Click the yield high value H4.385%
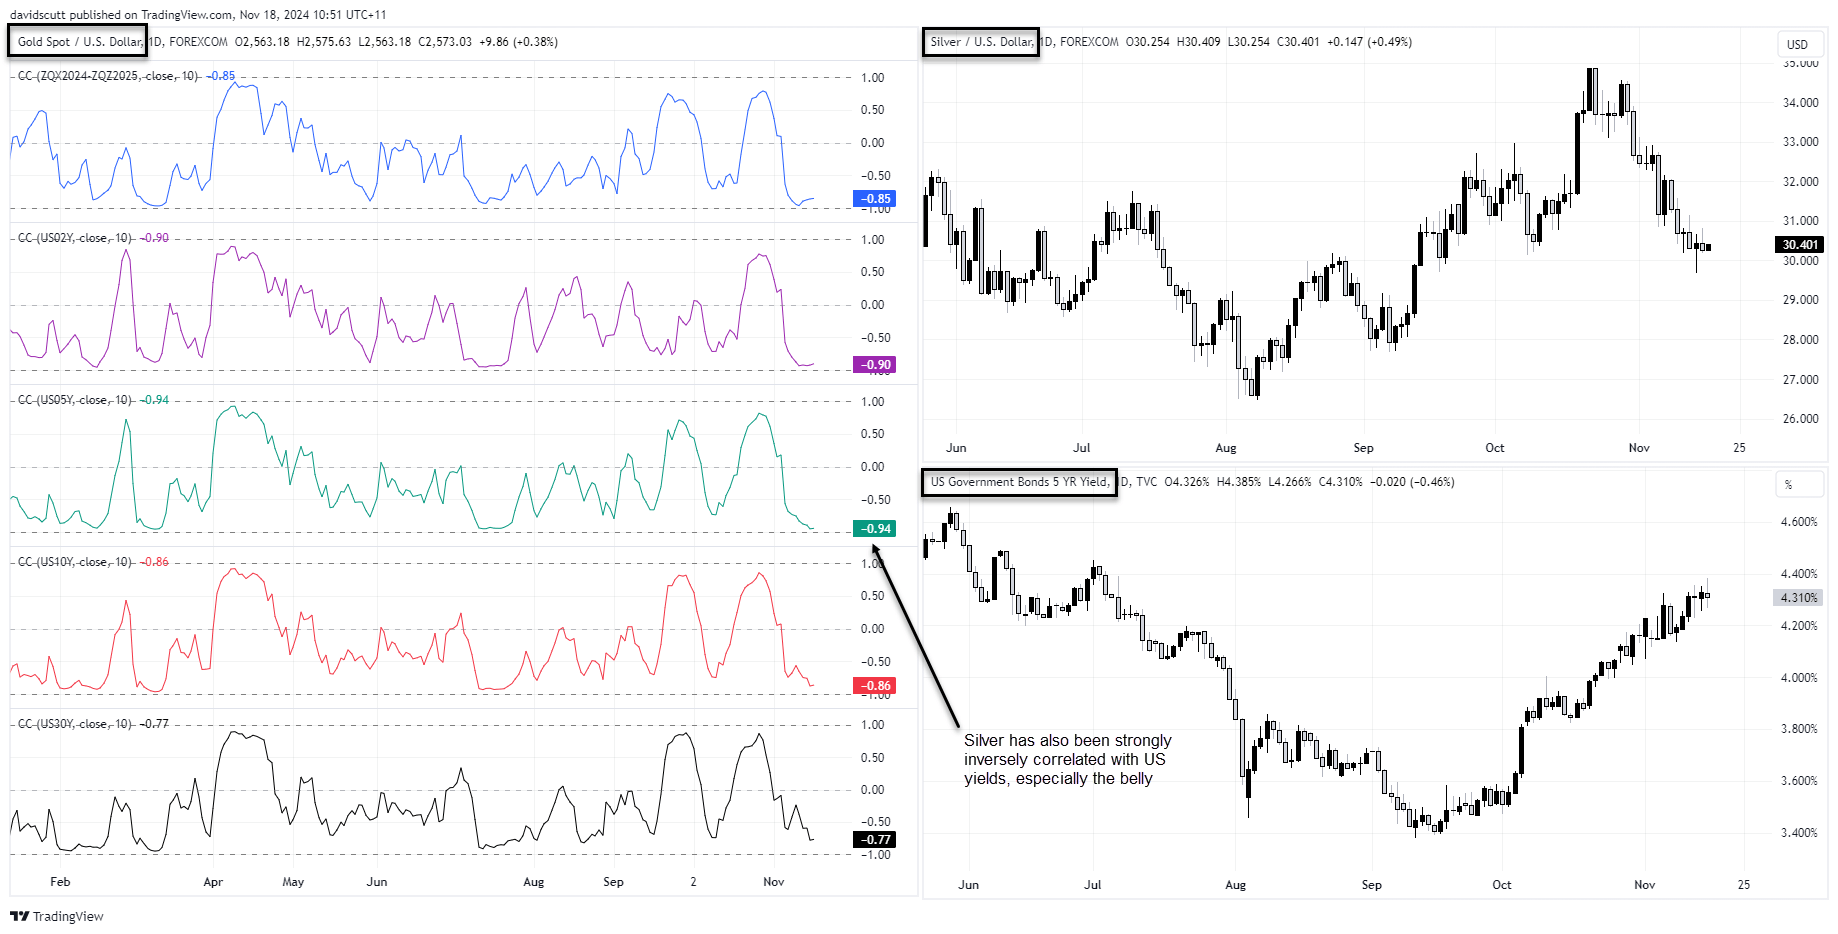1838x934 pixels. tap(1238, 482)
